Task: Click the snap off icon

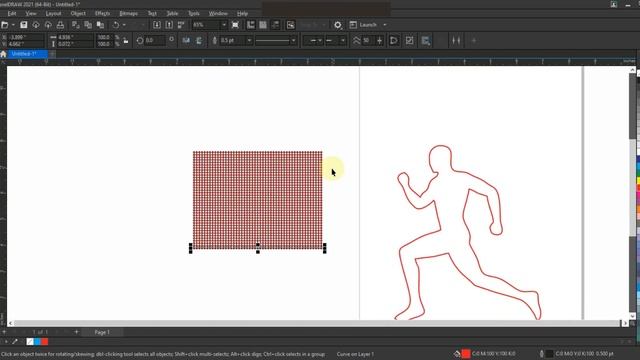Action: coord(291,25)
